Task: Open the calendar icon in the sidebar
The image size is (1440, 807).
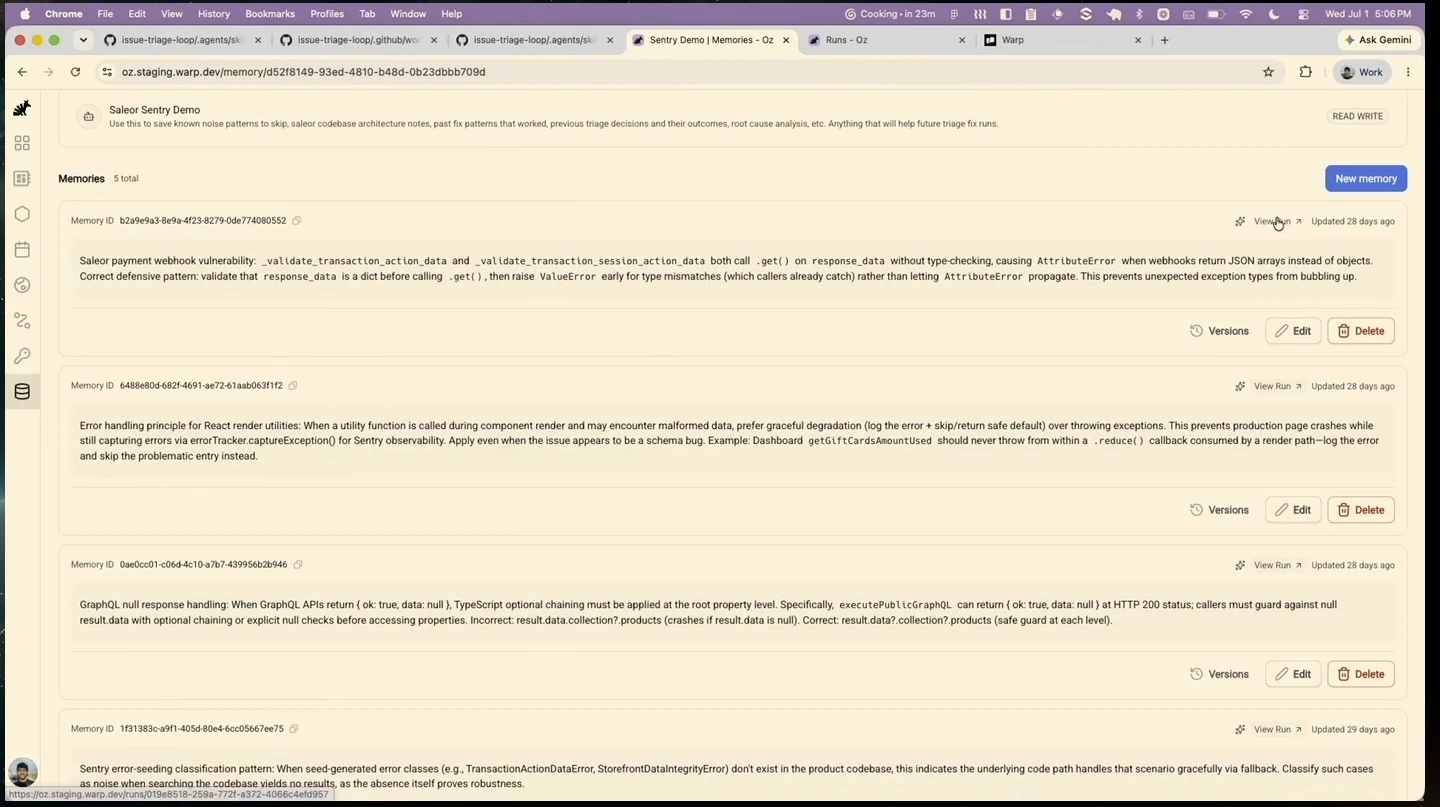Action: pyautogui.click(x=22, y=250)
